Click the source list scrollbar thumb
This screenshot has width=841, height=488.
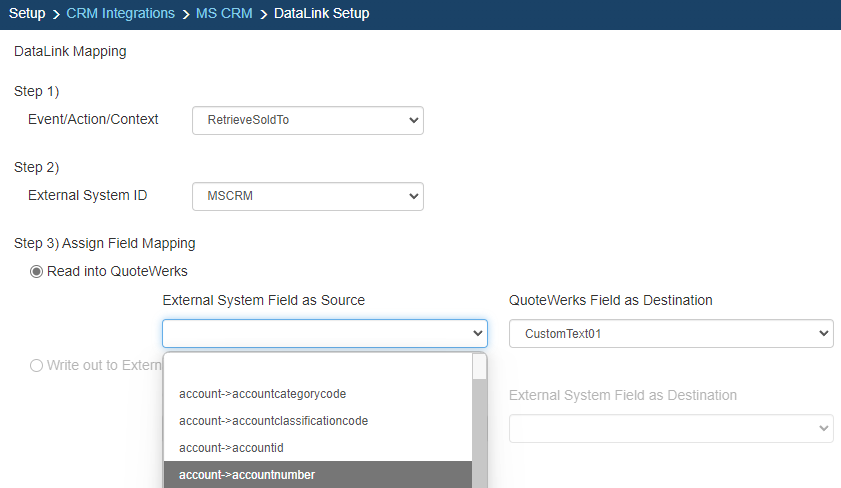click(479, 366)
